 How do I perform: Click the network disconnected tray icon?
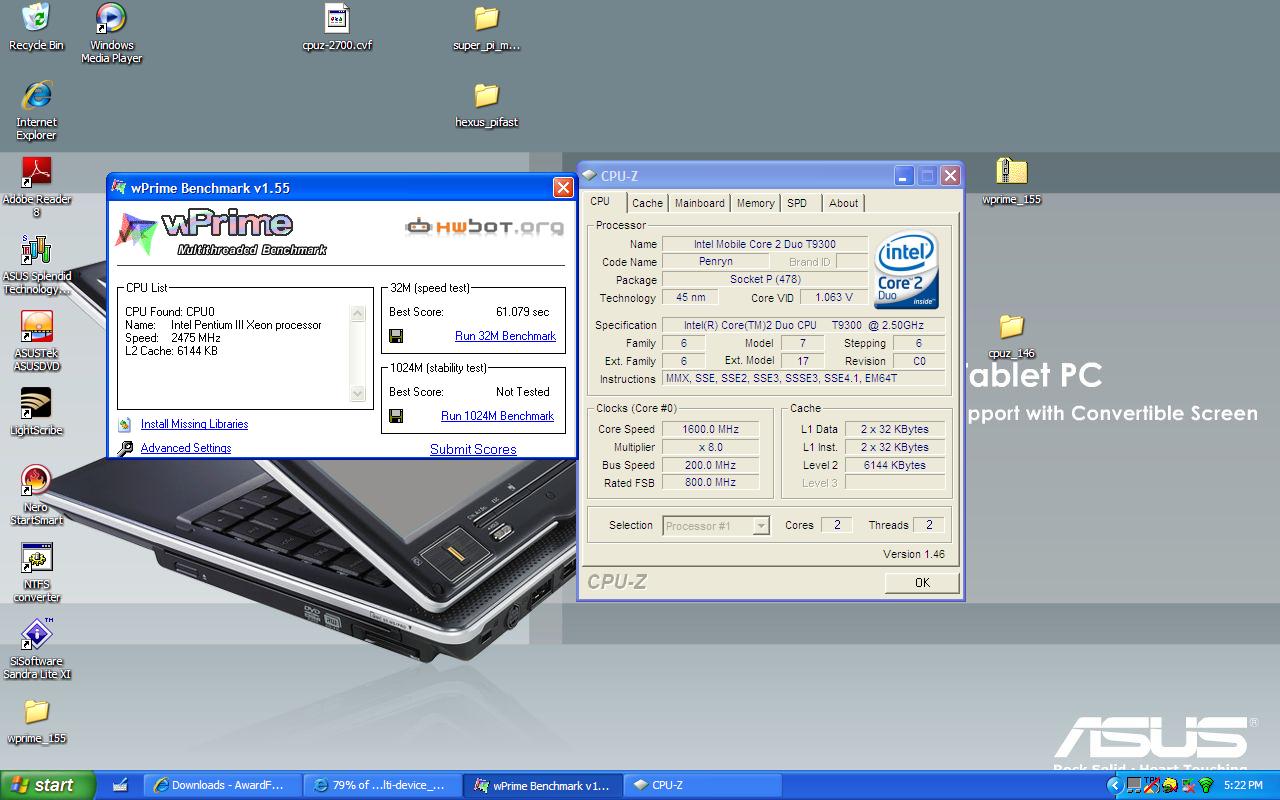(1189, 785)
